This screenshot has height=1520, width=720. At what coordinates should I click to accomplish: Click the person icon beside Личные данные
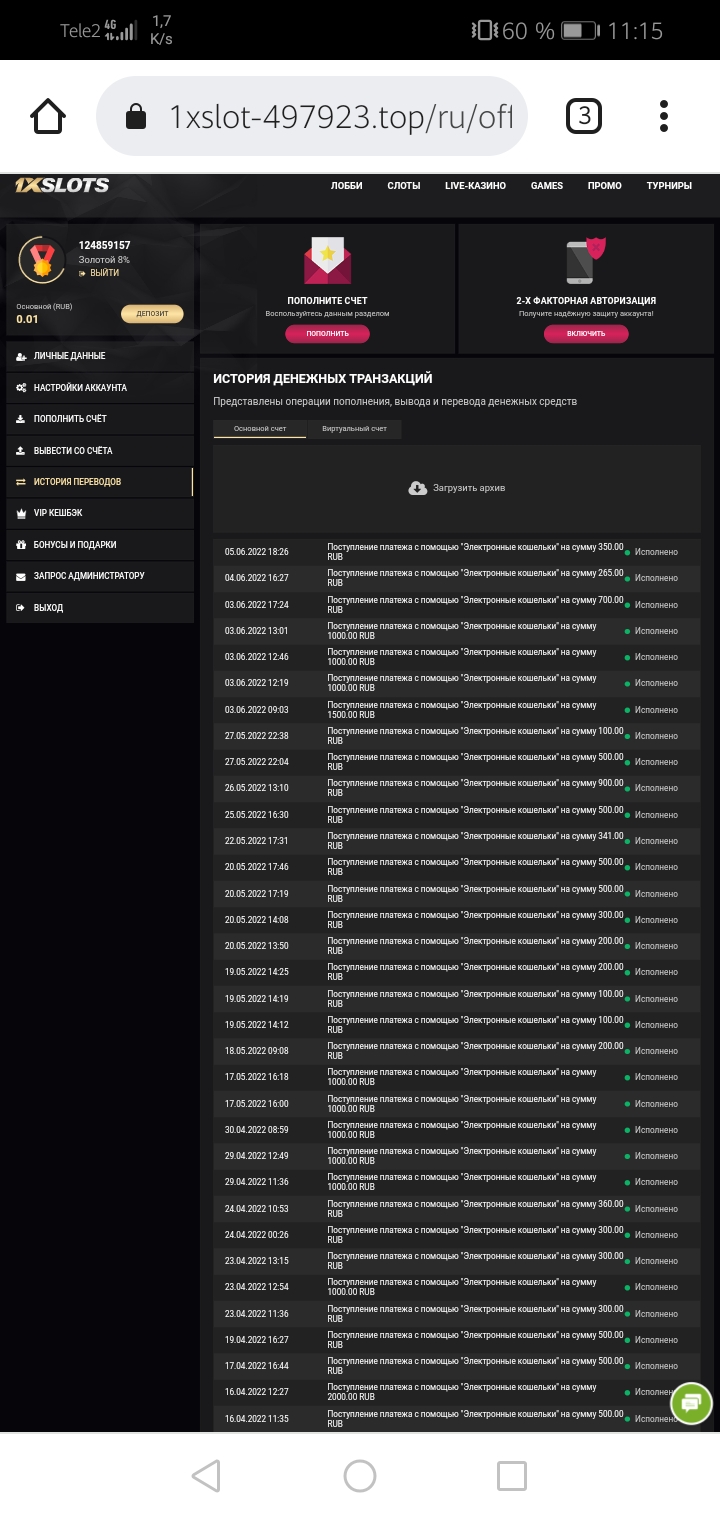[21, 356]
